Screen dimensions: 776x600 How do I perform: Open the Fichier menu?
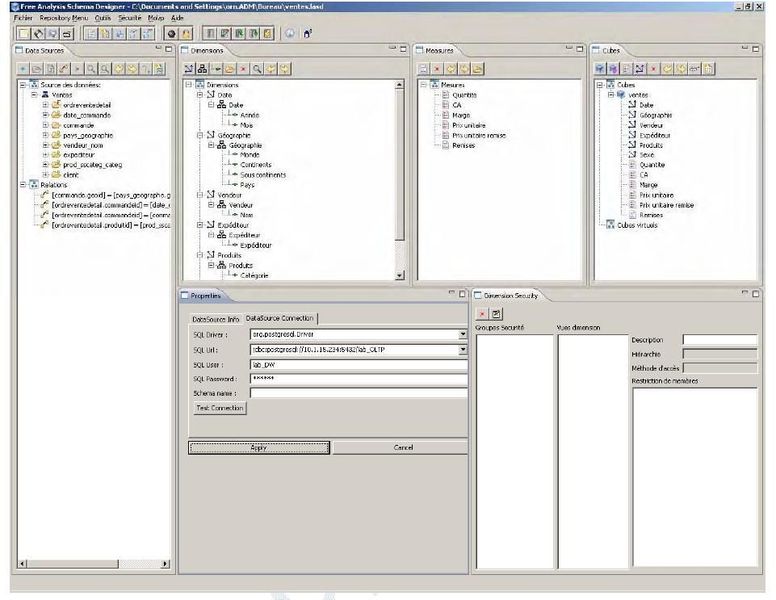click(23, 18)
